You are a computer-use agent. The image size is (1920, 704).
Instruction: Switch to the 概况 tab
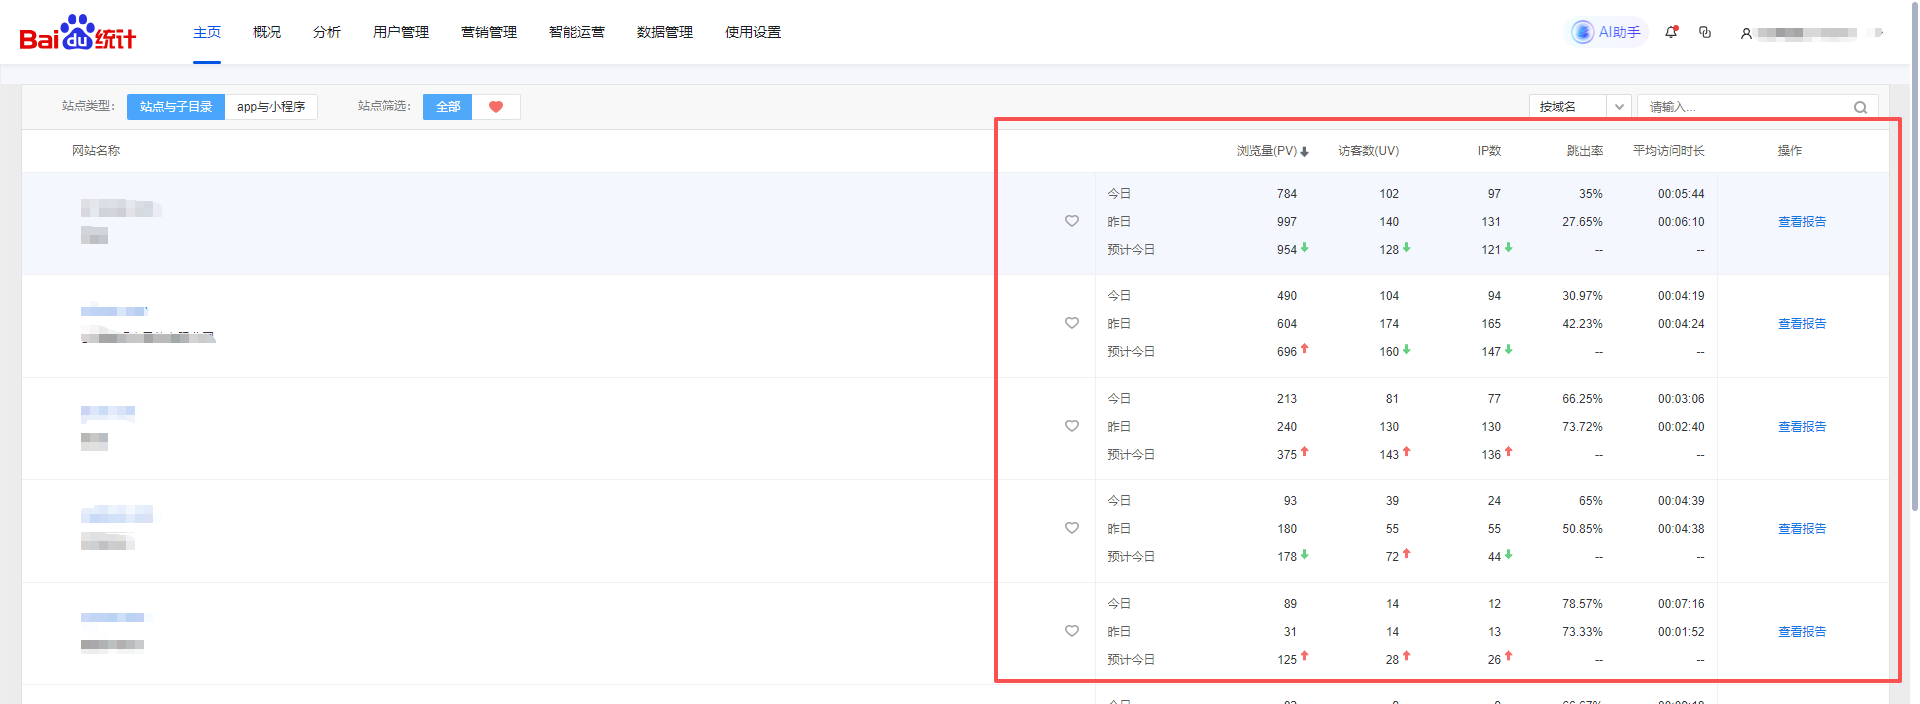click(267, 32)
